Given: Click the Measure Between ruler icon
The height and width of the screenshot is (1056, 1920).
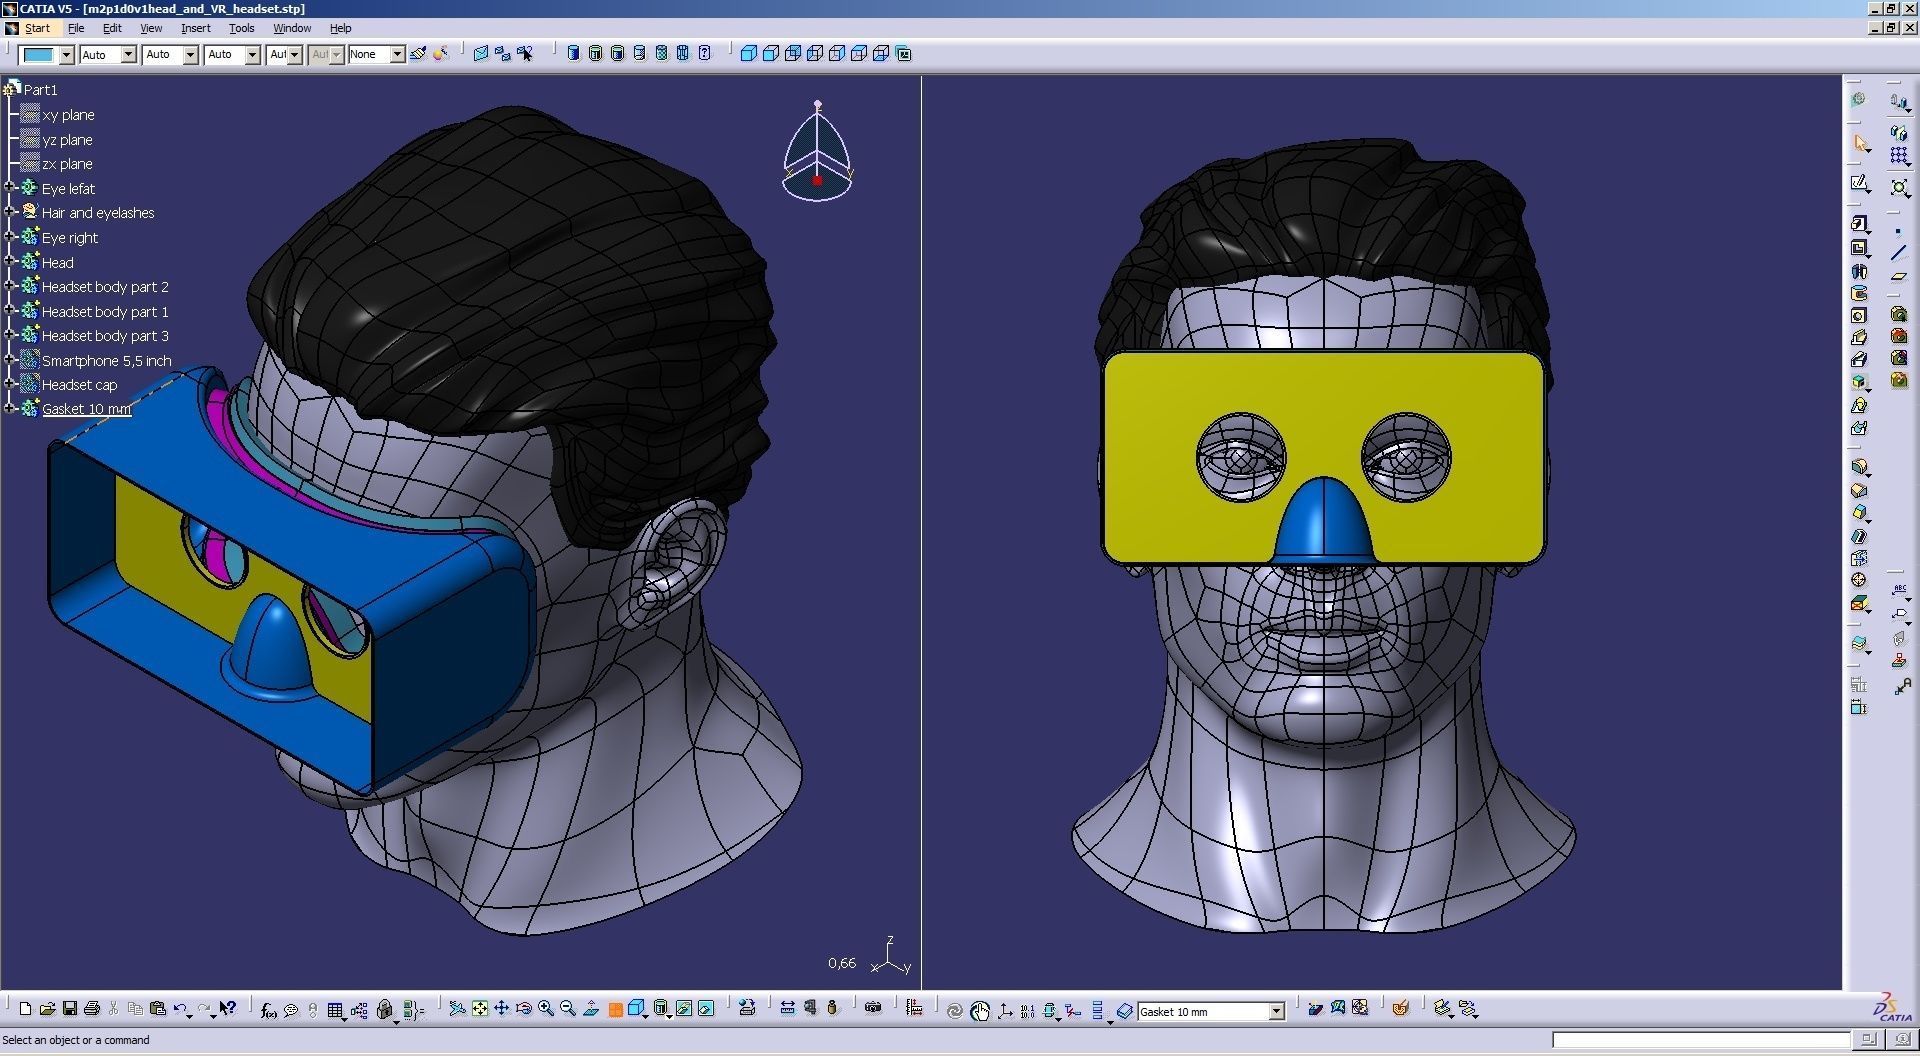Looking at the screenshot, I should click(787, 1009).
